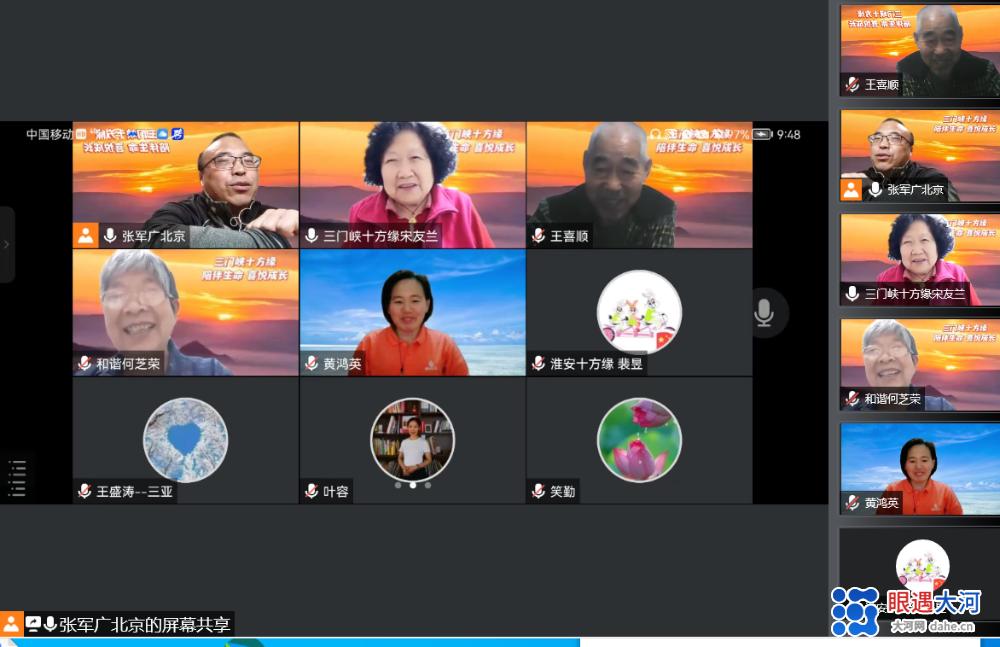Click the muted mic icon beside 叶容
The image size is (1000, 647).
[311, 491]
